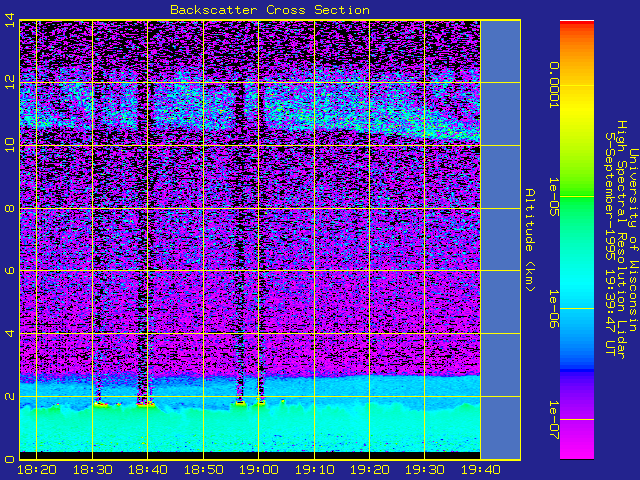Click the 0.0001 color scale label

pyautogui.click(x=553, y=85)
